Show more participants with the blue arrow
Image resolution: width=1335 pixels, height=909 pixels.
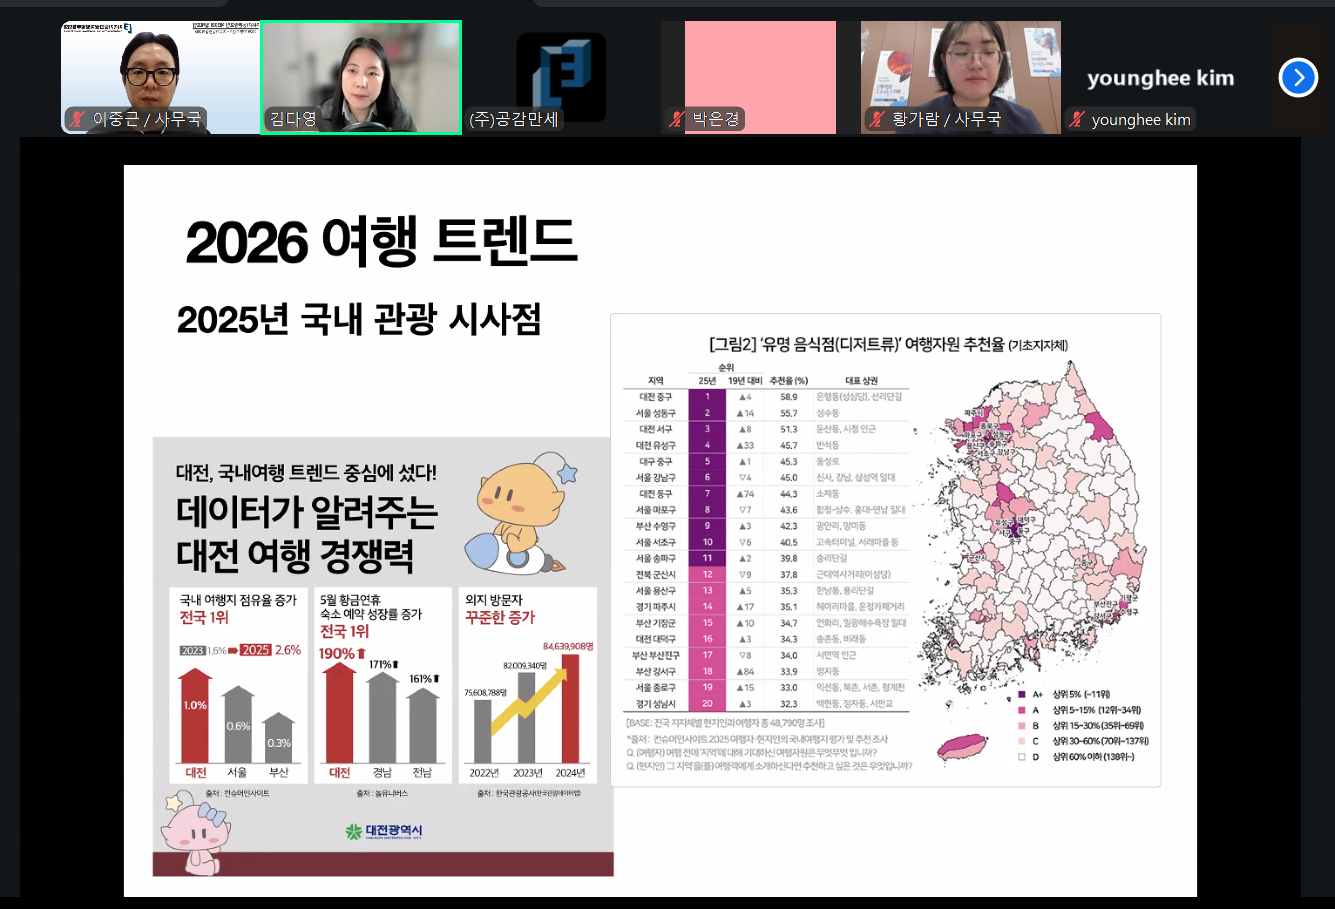coord(1298,77)
